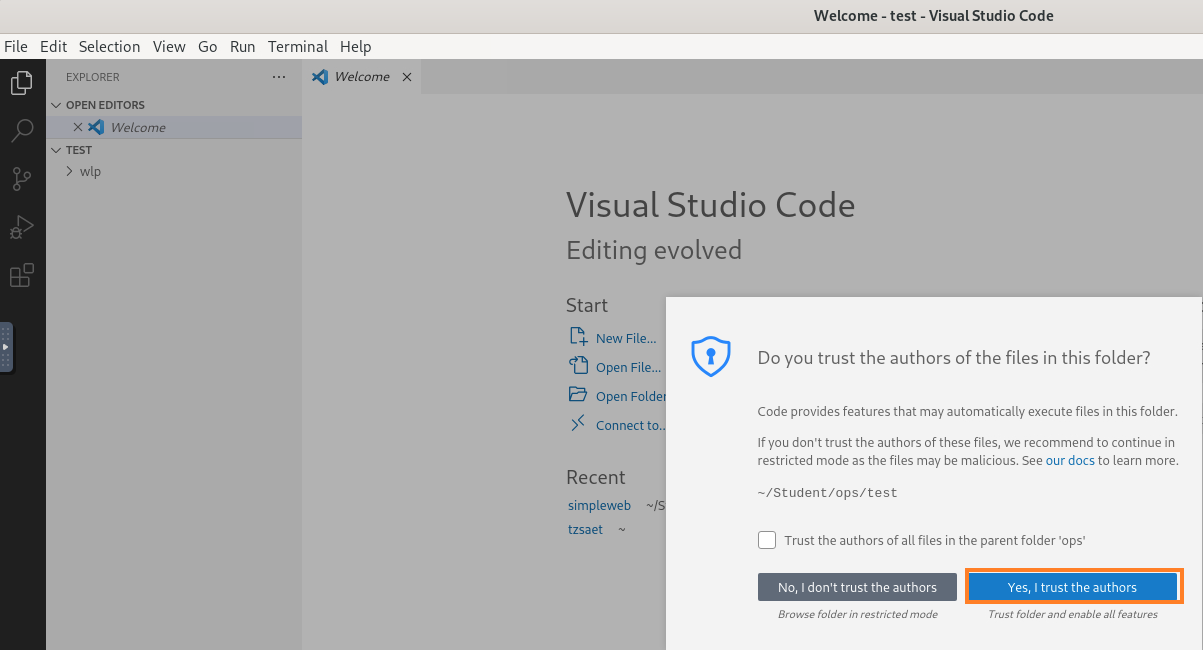Open Run and Debug view icon
The width and height of the screenshot is (1203, 650).
(x=21, y=227)
